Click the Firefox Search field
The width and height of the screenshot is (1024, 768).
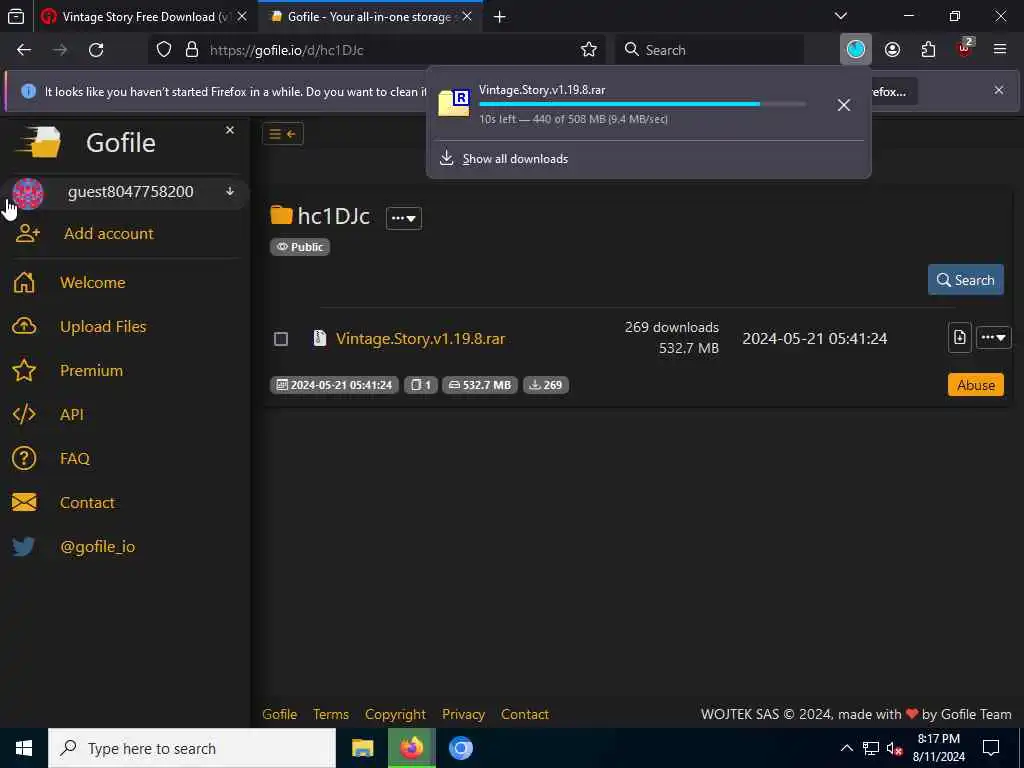pyautogui.click(x=709, y=50)
